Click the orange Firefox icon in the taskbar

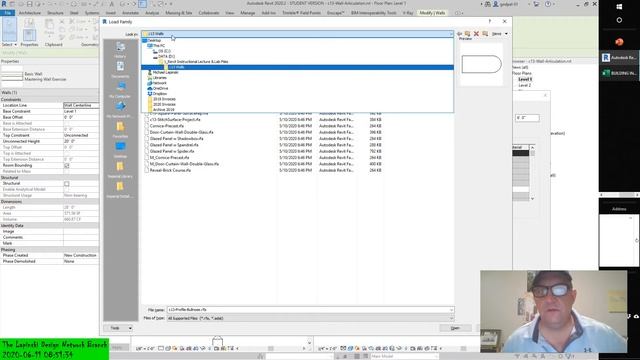point(619,42)
